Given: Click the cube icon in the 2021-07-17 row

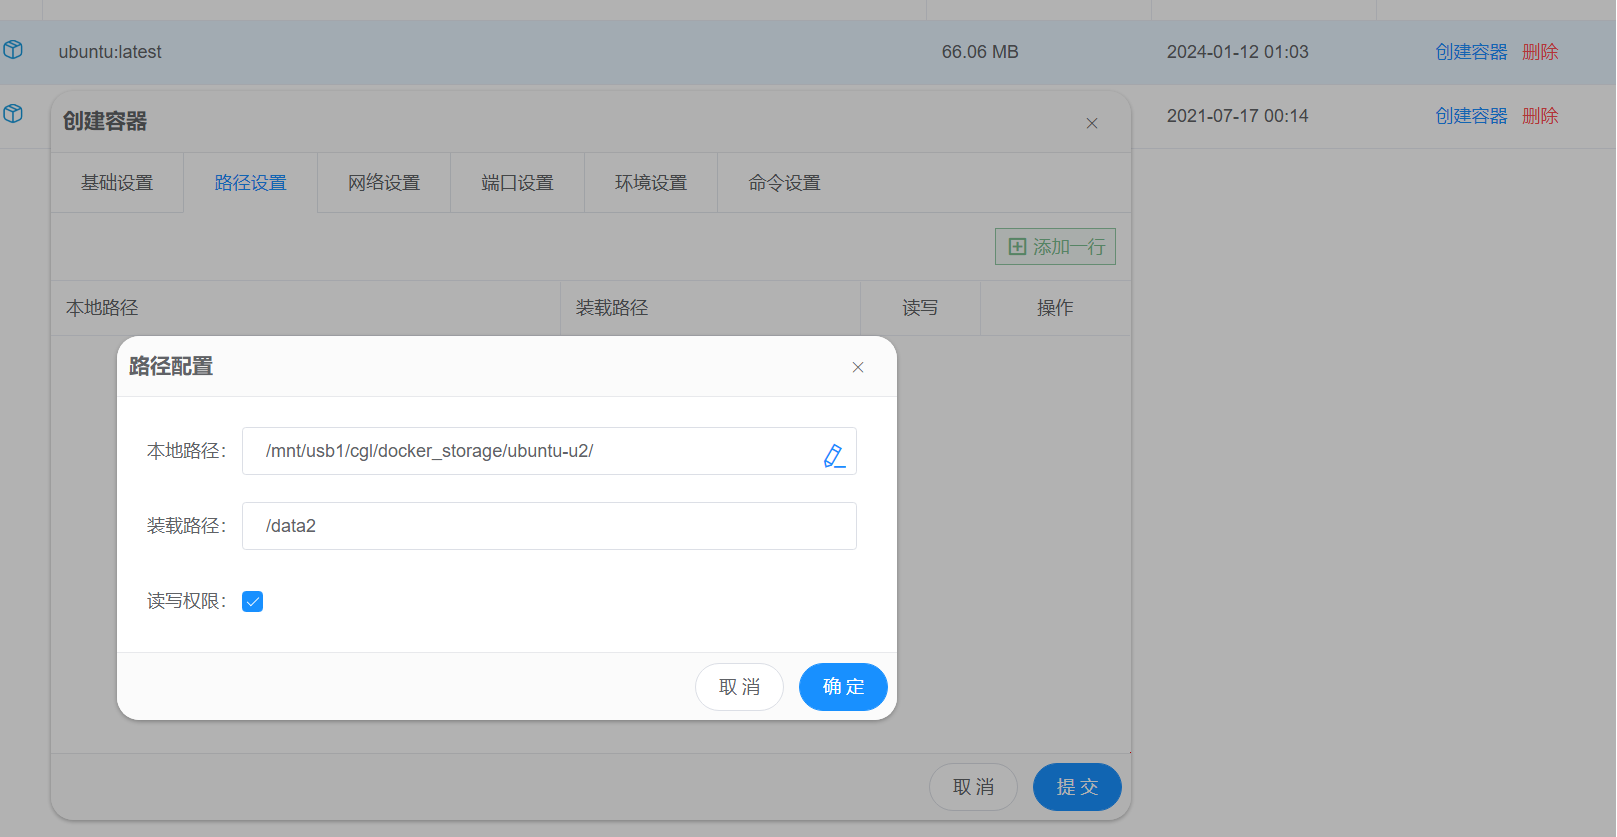Looking at the screenshot, I should click(13, 114).
